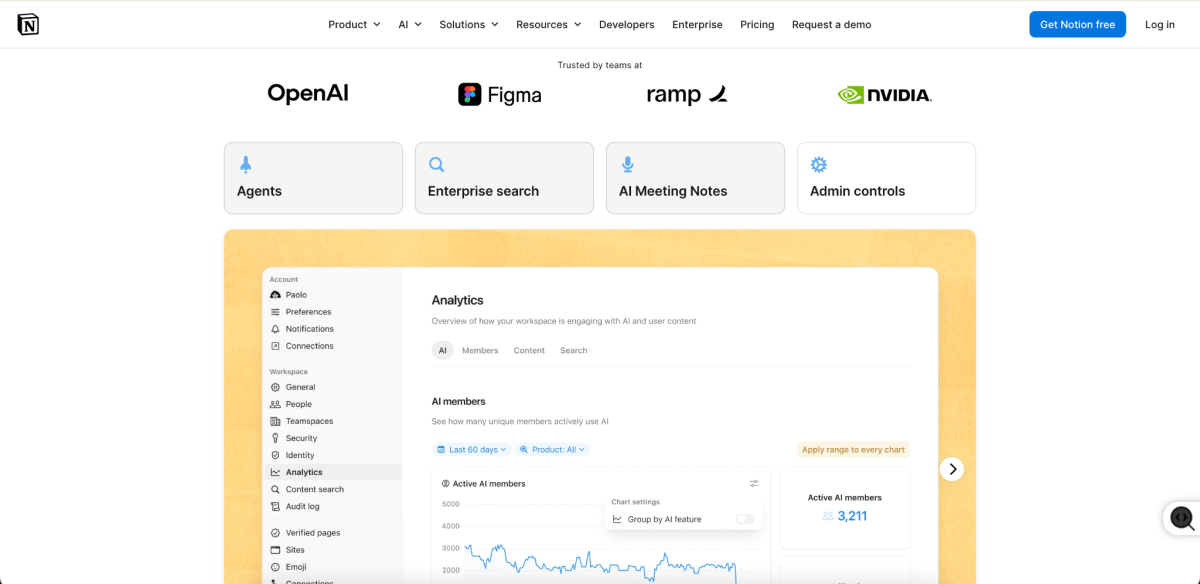Click Apply range to every chart

pos(853,450)
